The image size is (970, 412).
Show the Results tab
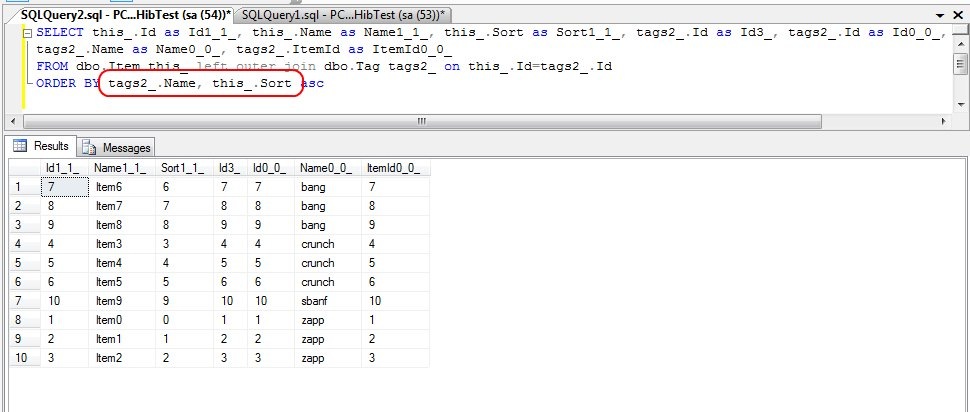tap(41, 146)
